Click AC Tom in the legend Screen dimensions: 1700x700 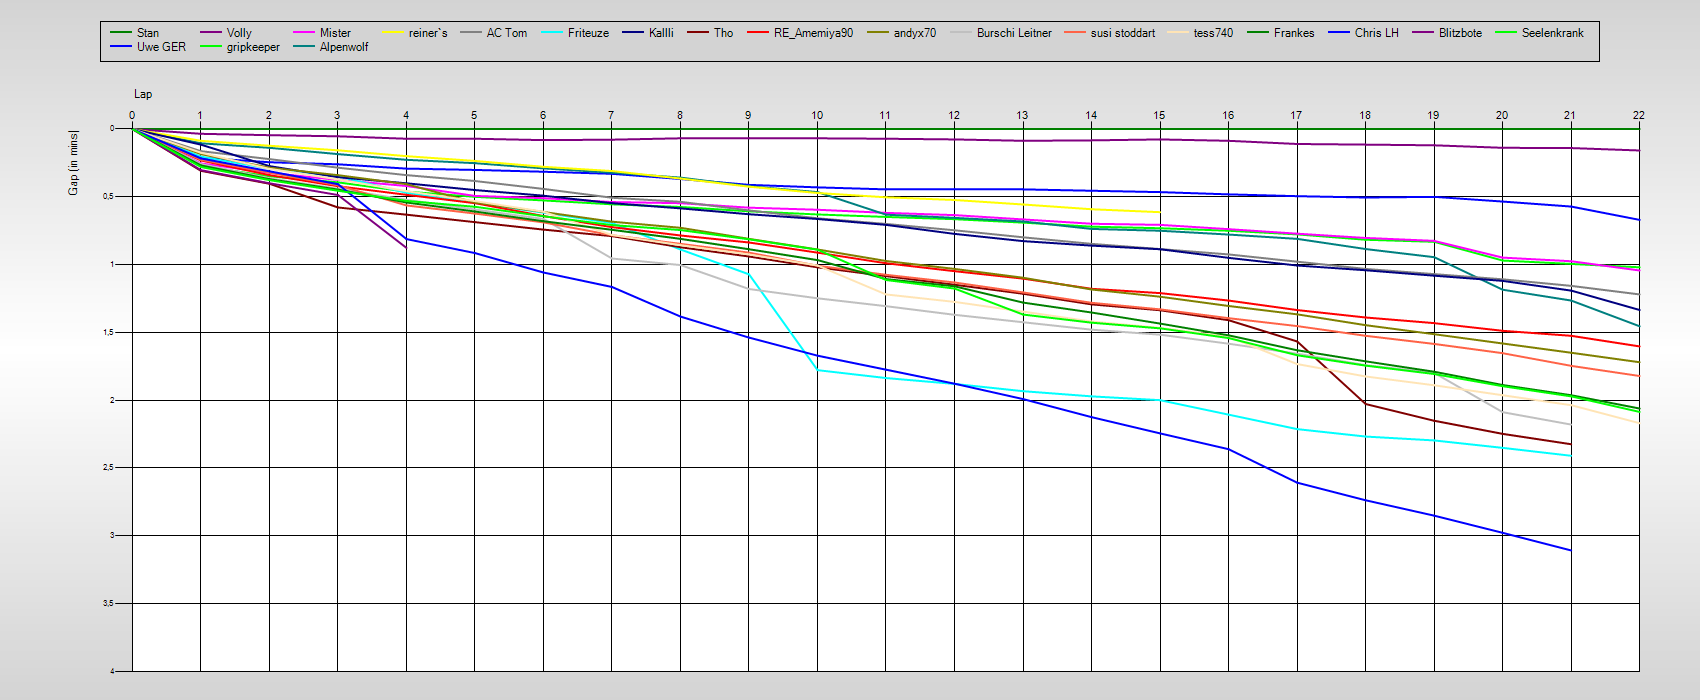pos(506,33)
